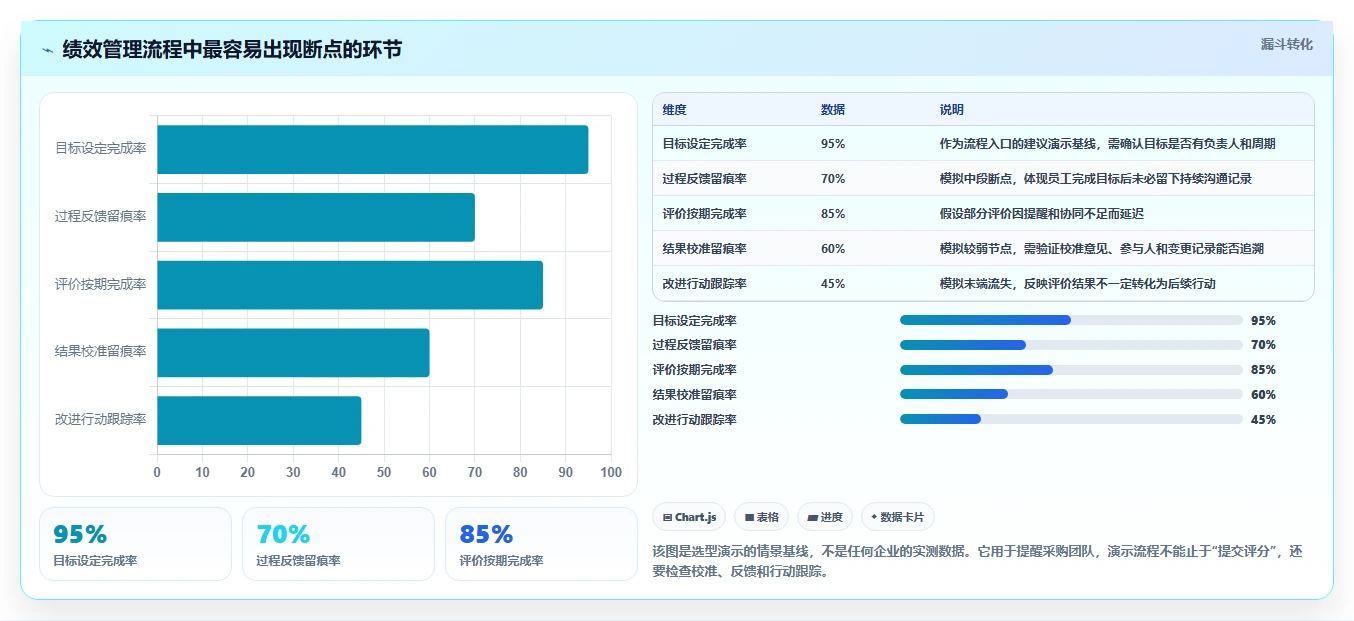Open the 85% 评价按期完成率 data card
The image size is (1354, 621).
(x=541, y=544)
